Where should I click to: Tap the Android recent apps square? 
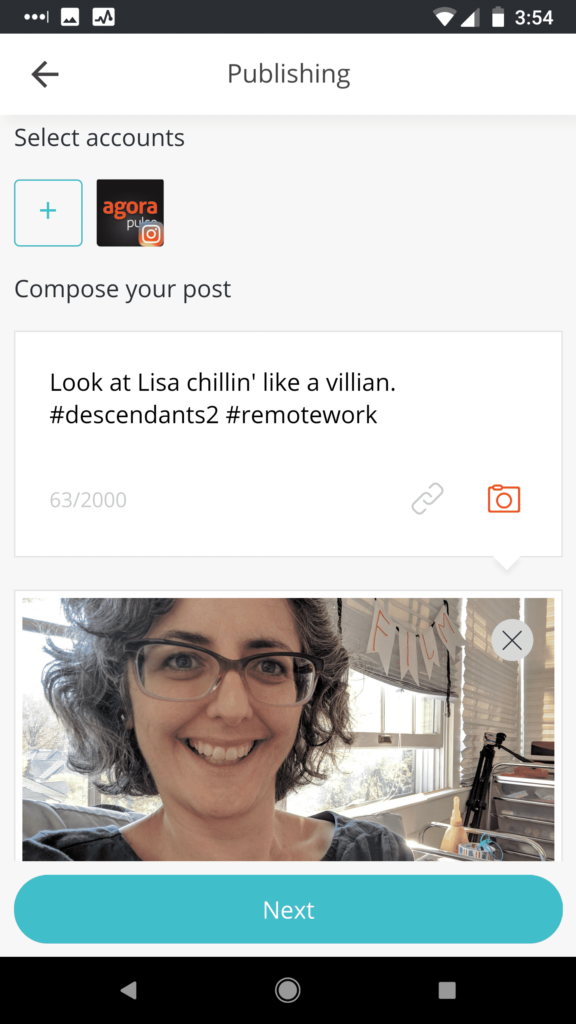click(x=447, y=990)
